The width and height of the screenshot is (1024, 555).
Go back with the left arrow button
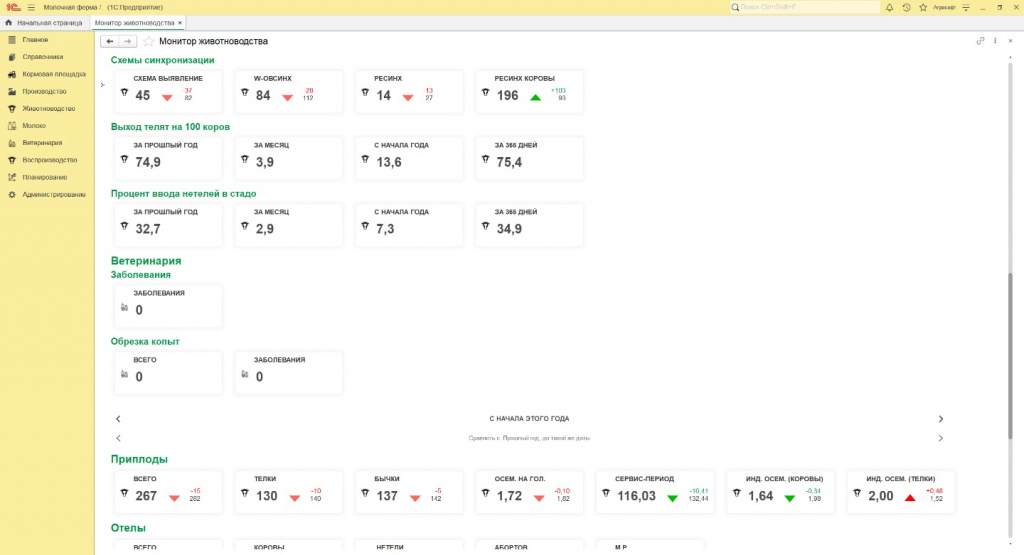[x=110, y=41]
